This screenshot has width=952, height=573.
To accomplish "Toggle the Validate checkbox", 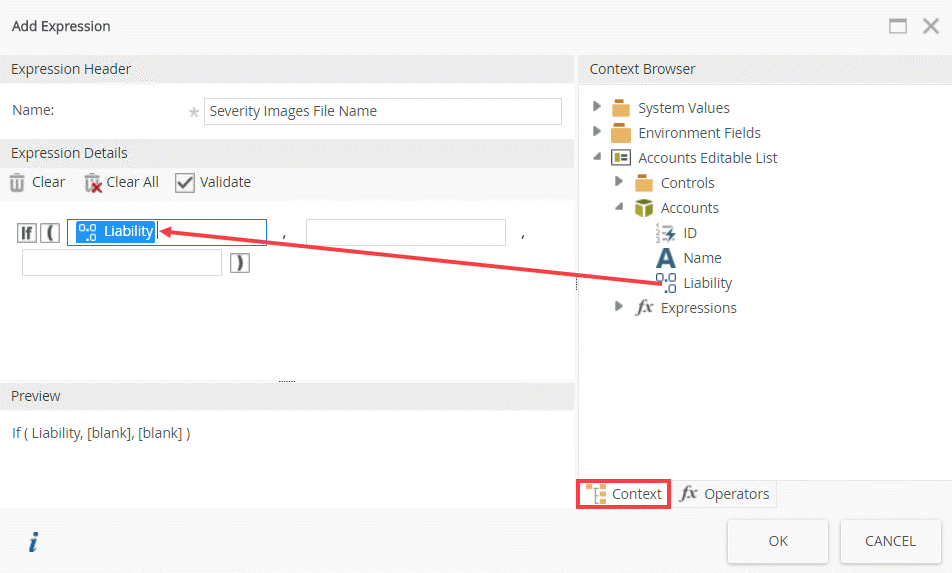I will (x=185, y=182).
